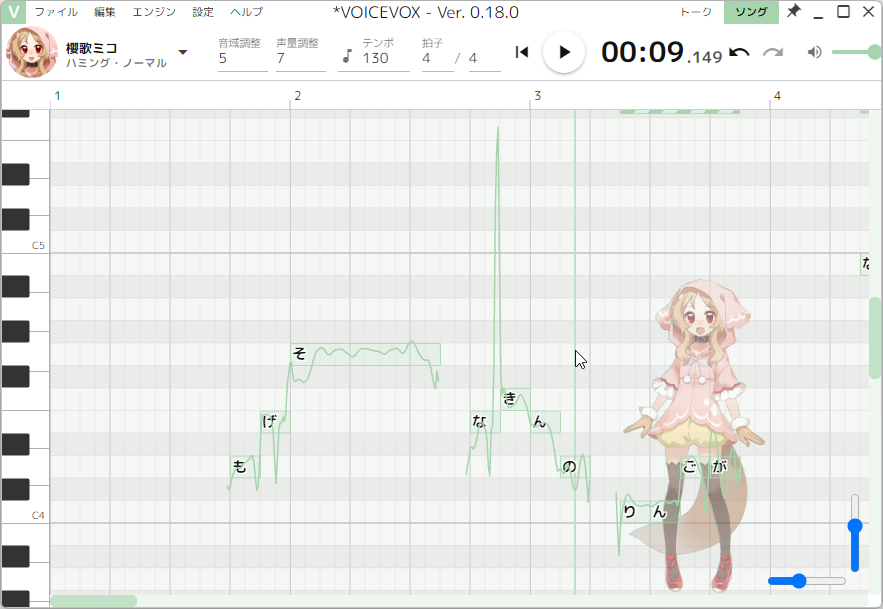Open the 編集 menu

[105, 12]
